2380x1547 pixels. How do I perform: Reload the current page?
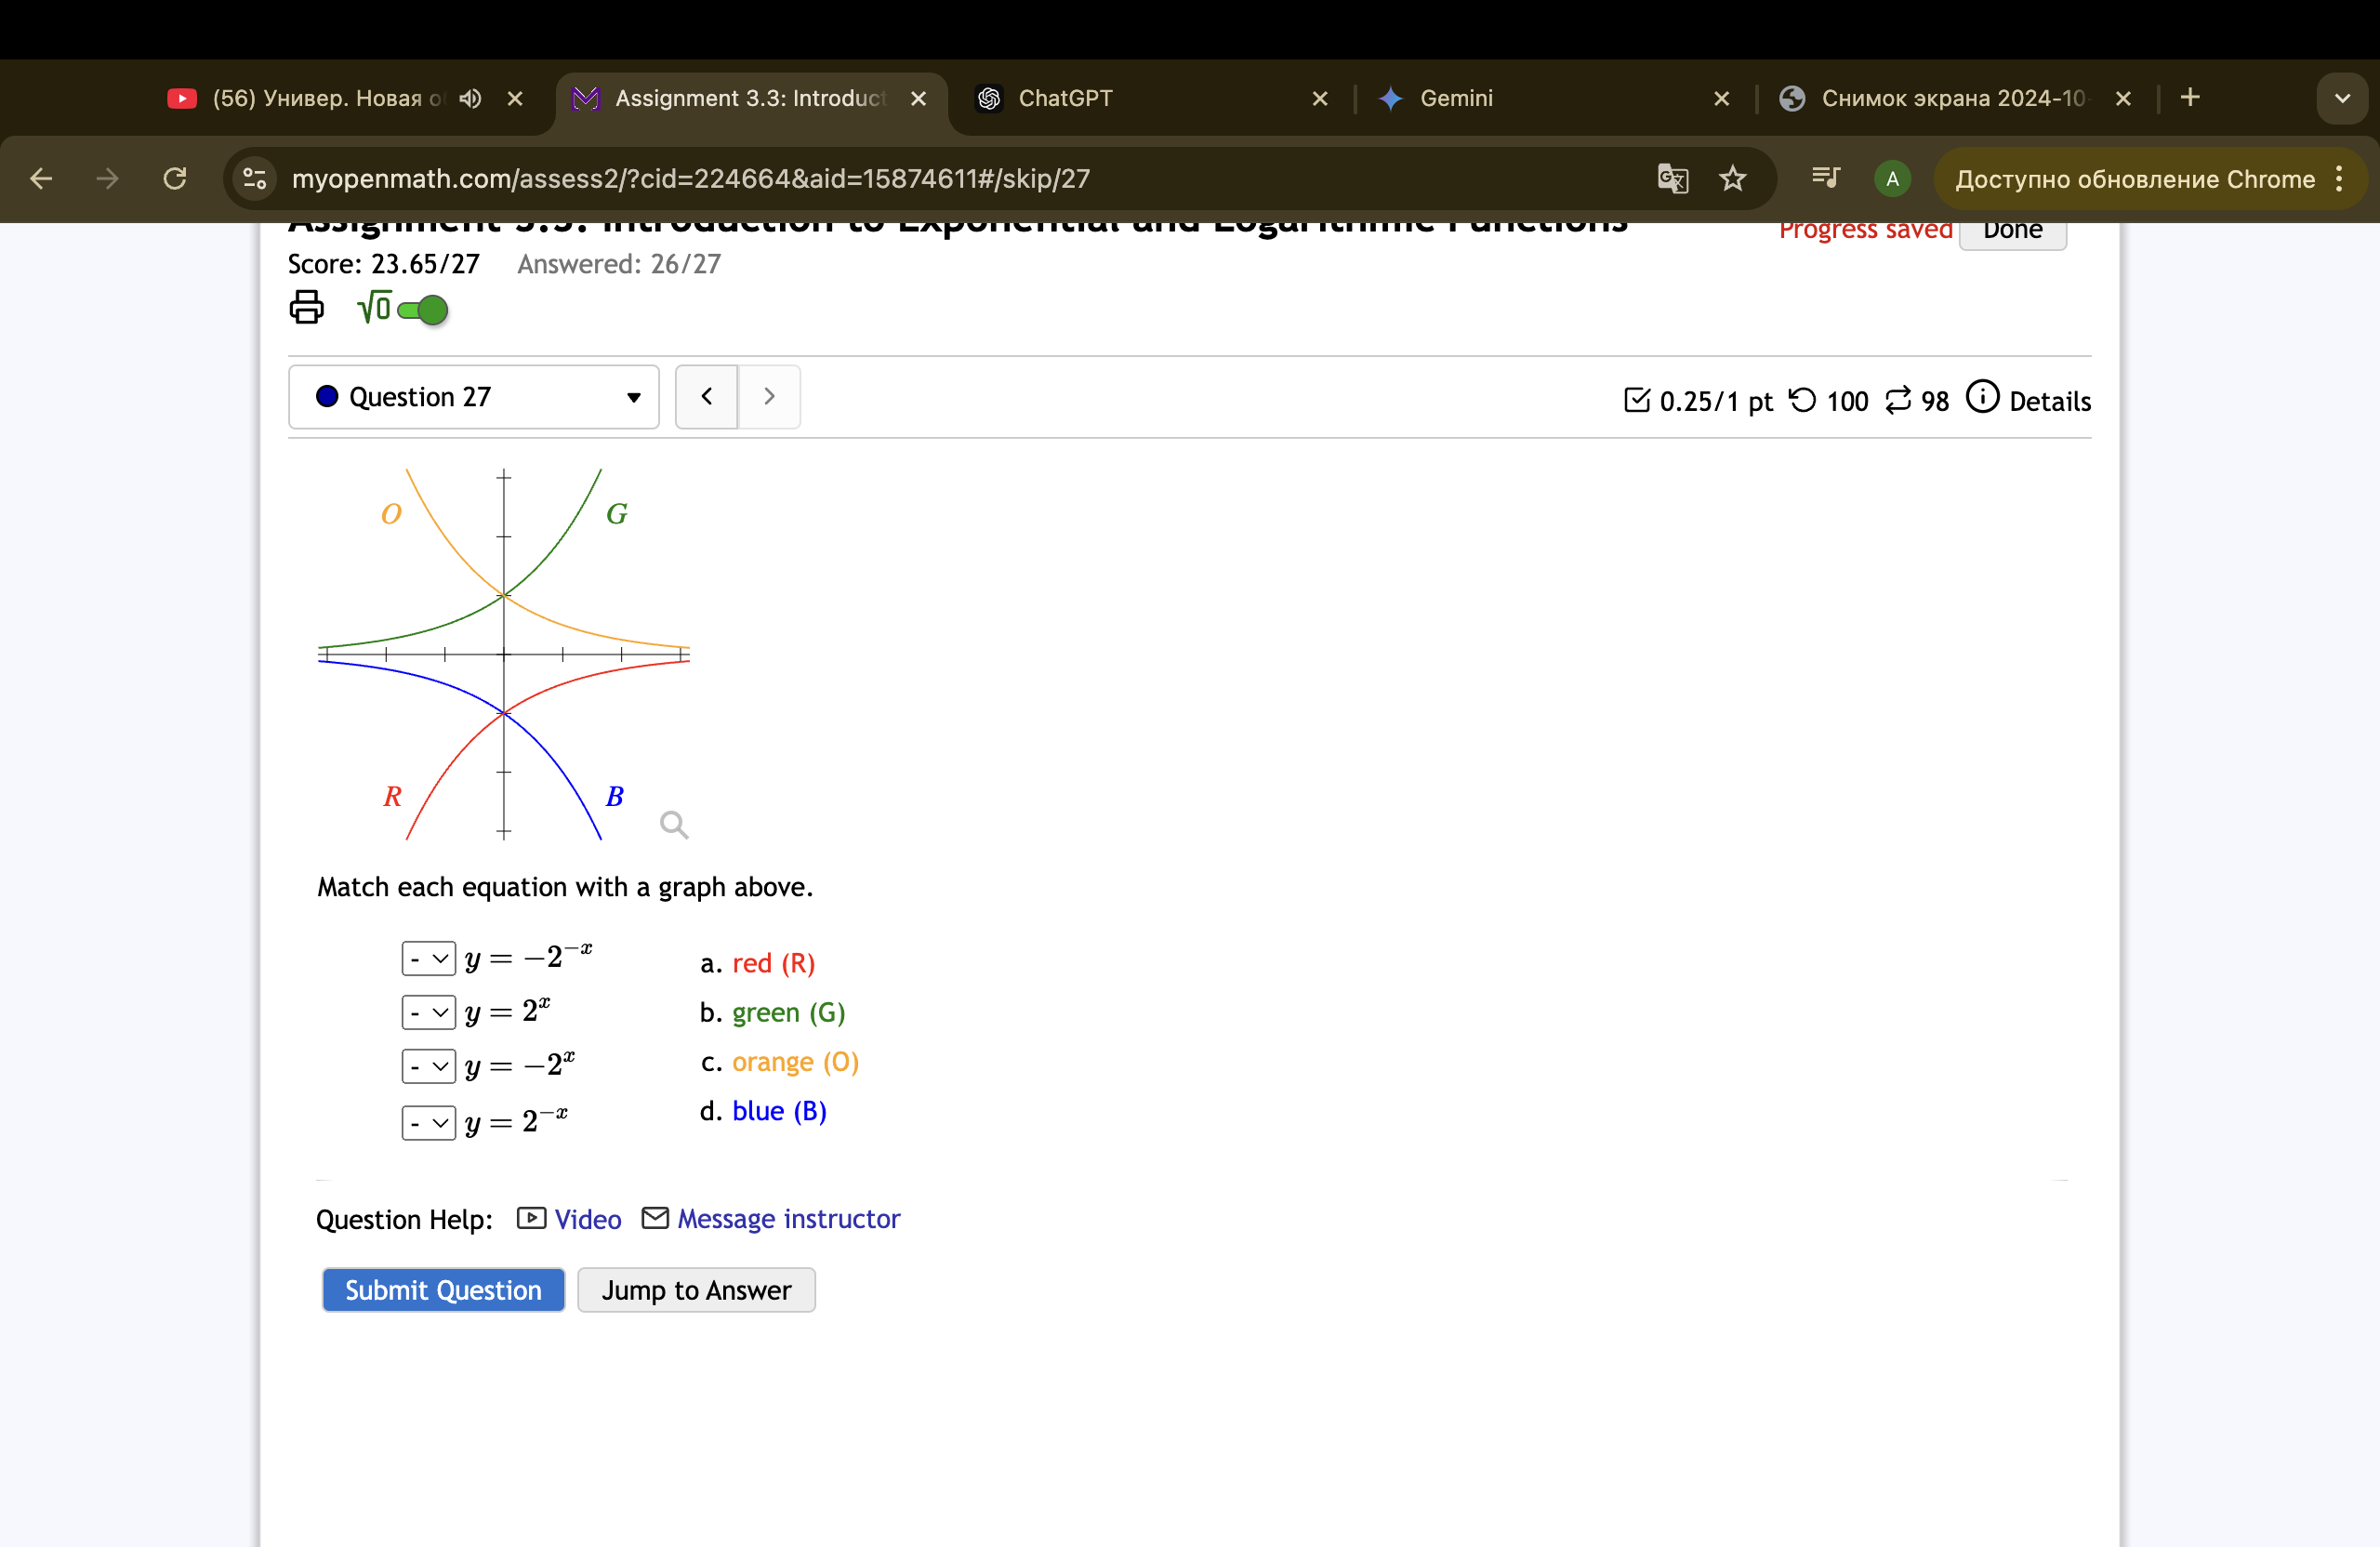coord(175,179)
